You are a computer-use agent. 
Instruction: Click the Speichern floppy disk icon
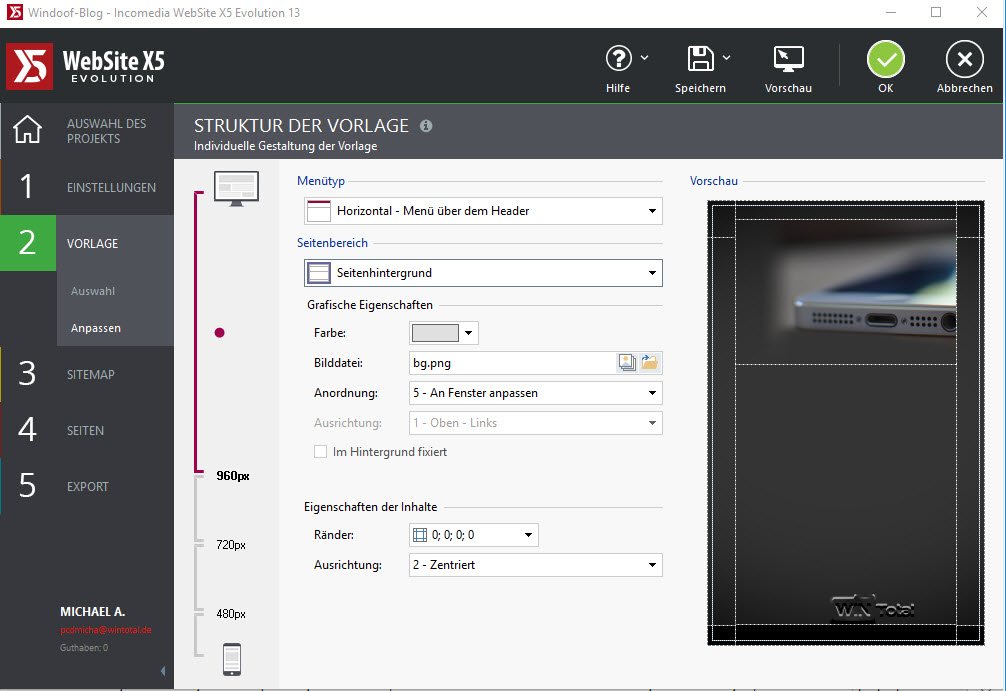(x=701, y=59)
